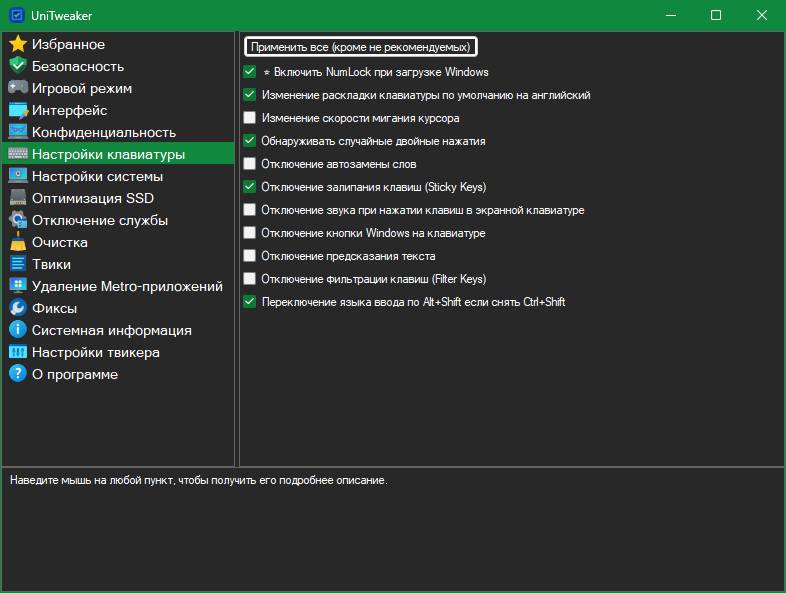Enable Отключение фильтрации клавиш (Filter Keys)
786x593 pixels.
click(250, 279)
